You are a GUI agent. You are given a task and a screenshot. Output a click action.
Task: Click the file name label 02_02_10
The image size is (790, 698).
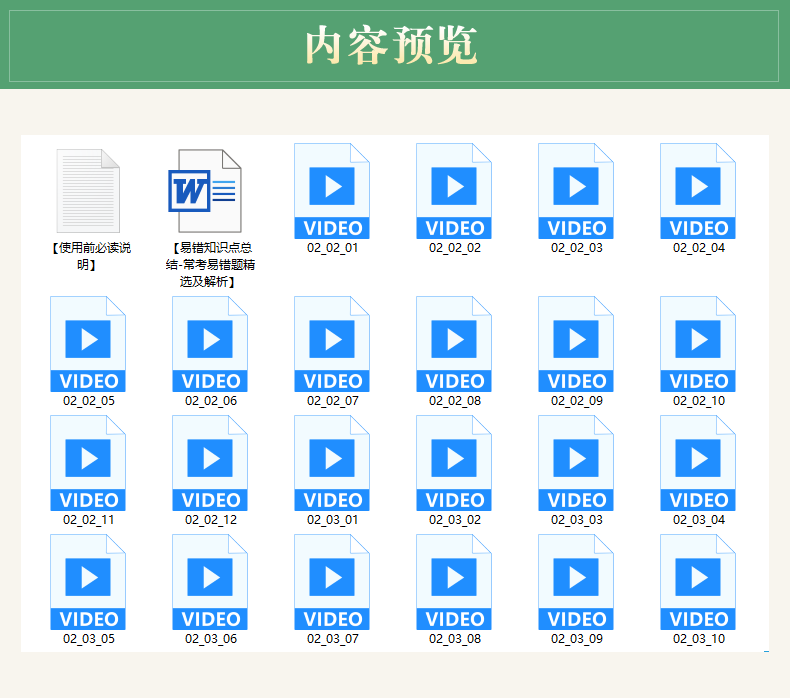tap(699, 401)
